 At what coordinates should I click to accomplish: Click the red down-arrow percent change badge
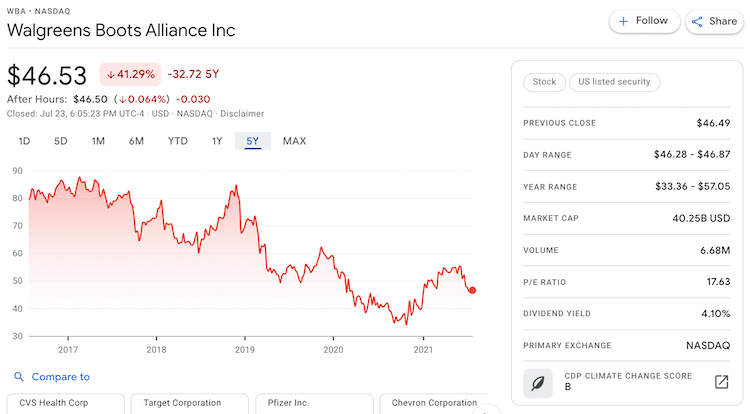click(129, 74)
